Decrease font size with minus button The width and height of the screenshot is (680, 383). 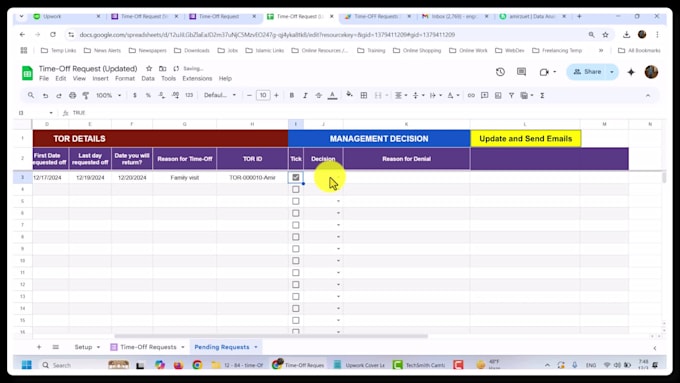pos(249,95)
